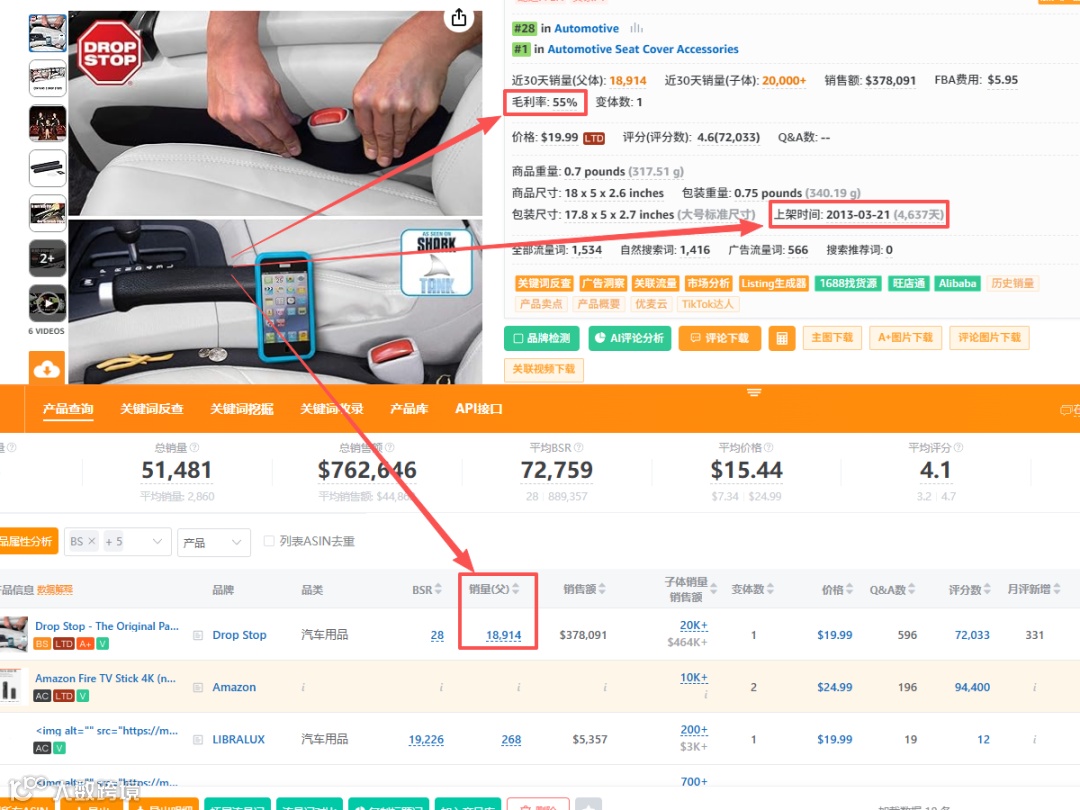Open the 产品 dropdown selector
This screenshot has height=810, width=1080.
(x=213, y=542)
